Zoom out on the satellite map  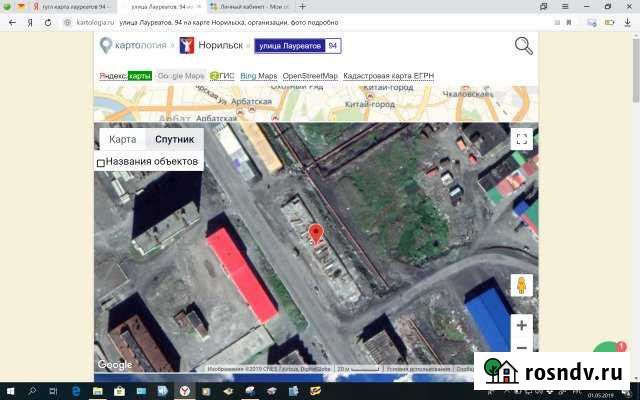coord(522,346)
